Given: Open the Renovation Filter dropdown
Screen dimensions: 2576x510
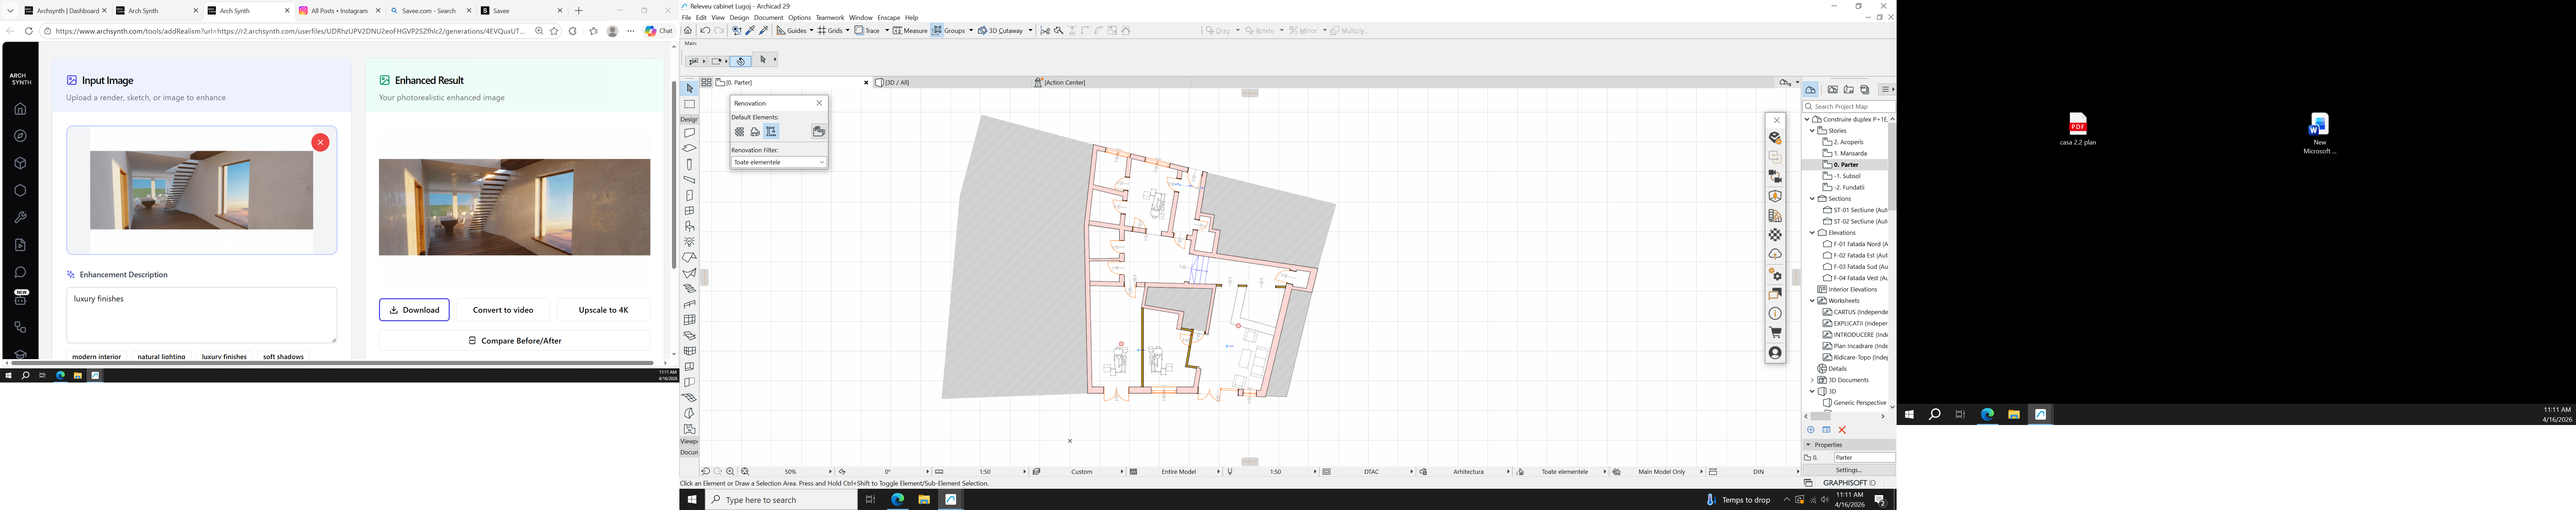Looking at the screenshot, I should tap(779, 162).
